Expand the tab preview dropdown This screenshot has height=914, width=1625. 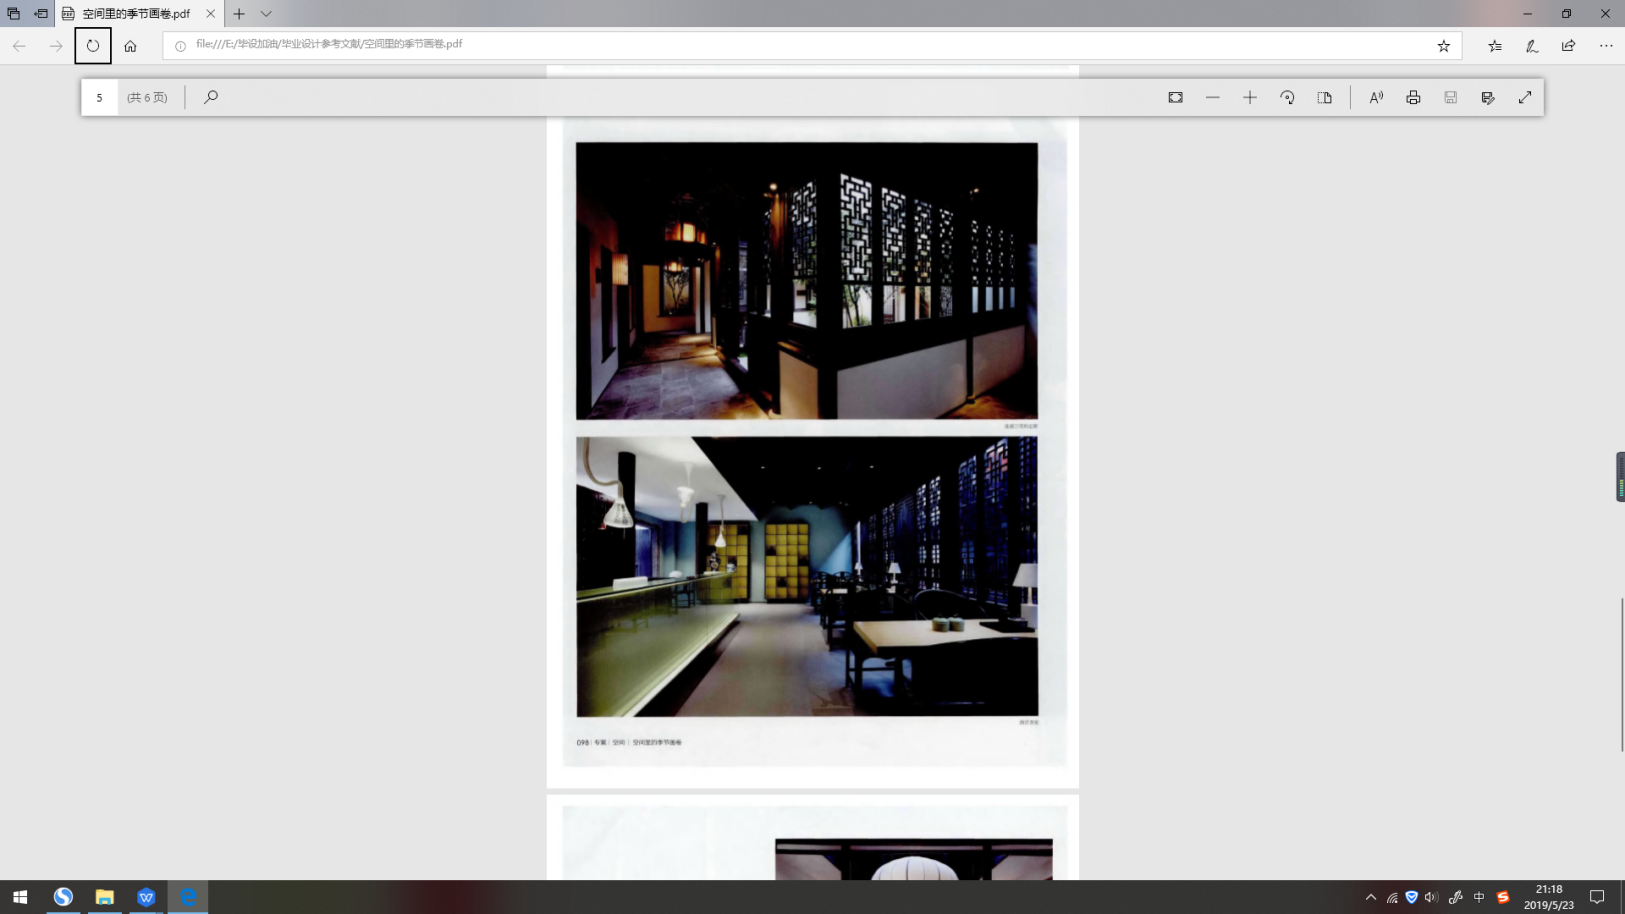click(x=266, y=14)
